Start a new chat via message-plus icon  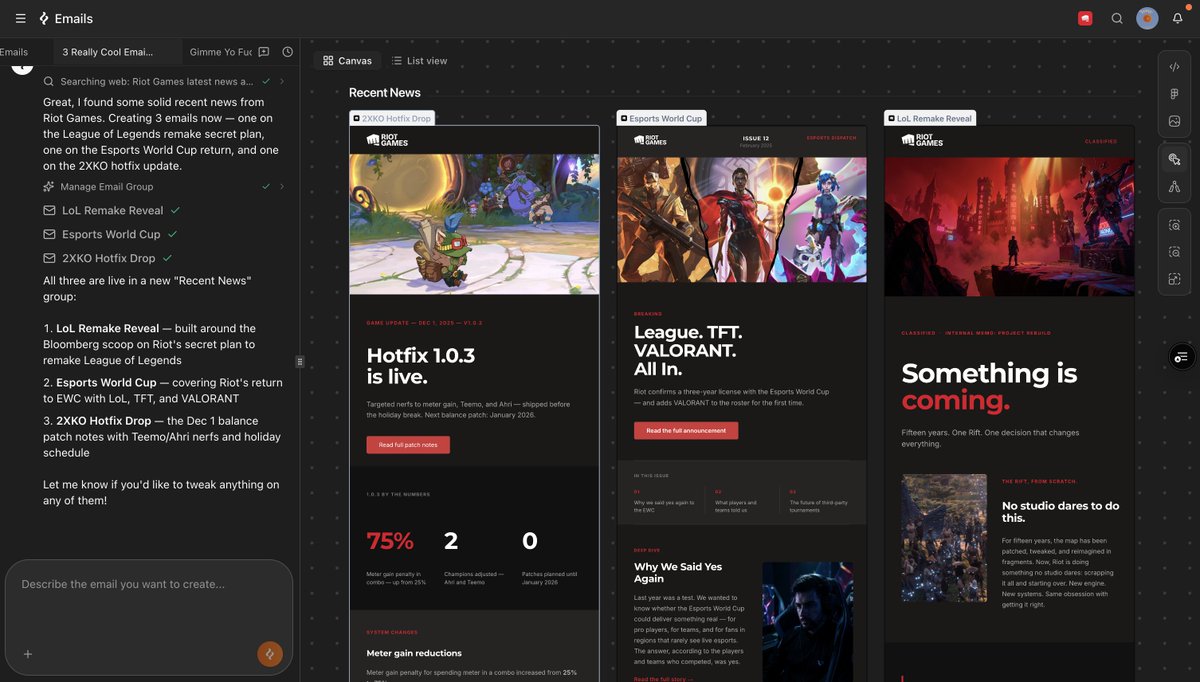point(264,52)
